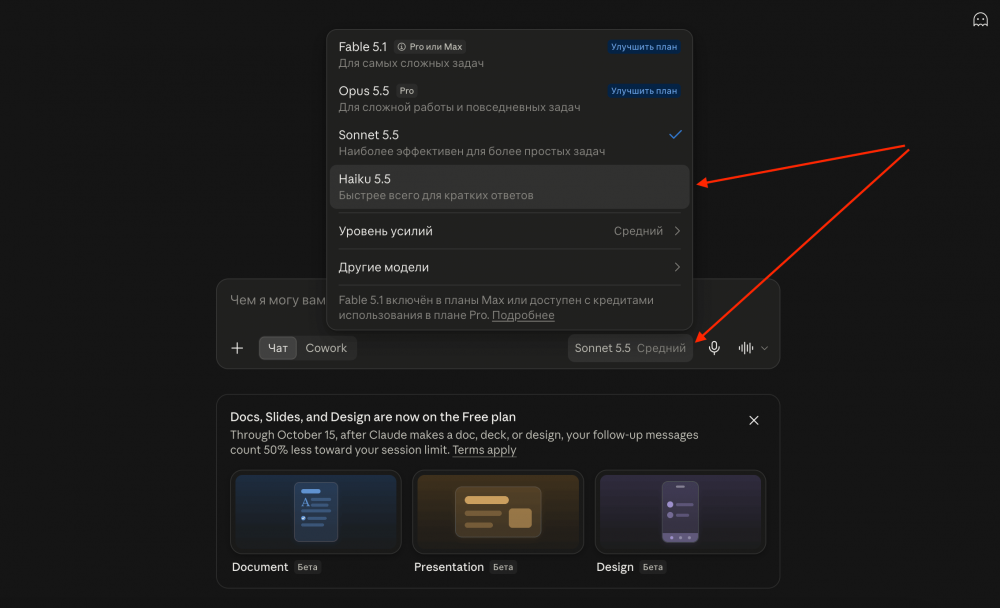Select the Haiku 5.5 model

(510, 187)
